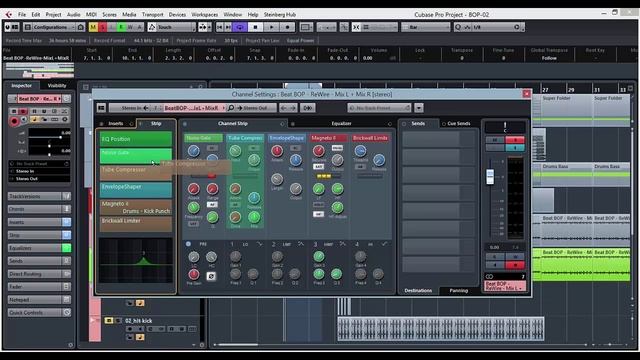Open the functions menu arrow next to preset
The width and height of the screenshot is (640, 360).
coord(419,108)
